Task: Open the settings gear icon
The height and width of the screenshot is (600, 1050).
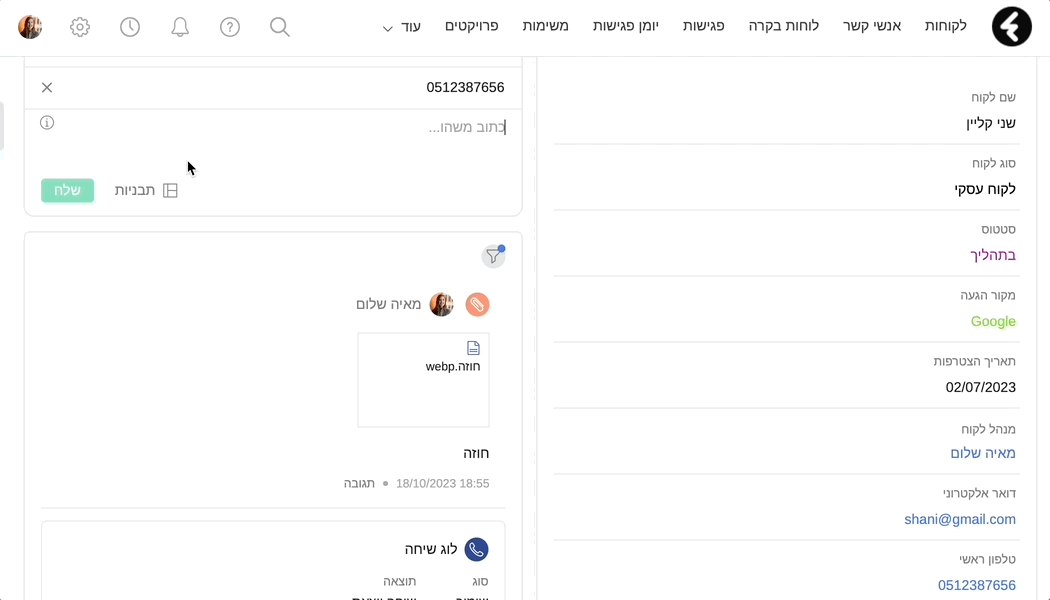Action: (x=80, y=27)
